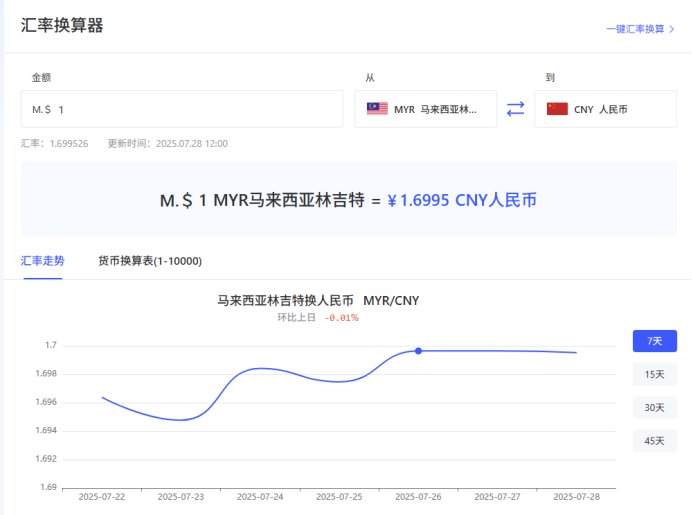Image resolution: width=692 pixels, height=515 pixels.
Task: Click the 到 field label
Action: pos(550,78)
